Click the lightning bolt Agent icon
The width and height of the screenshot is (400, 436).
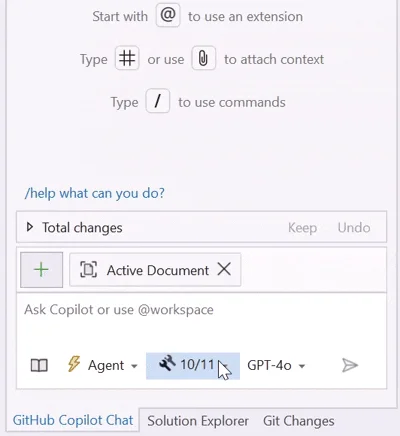point(74,363)
